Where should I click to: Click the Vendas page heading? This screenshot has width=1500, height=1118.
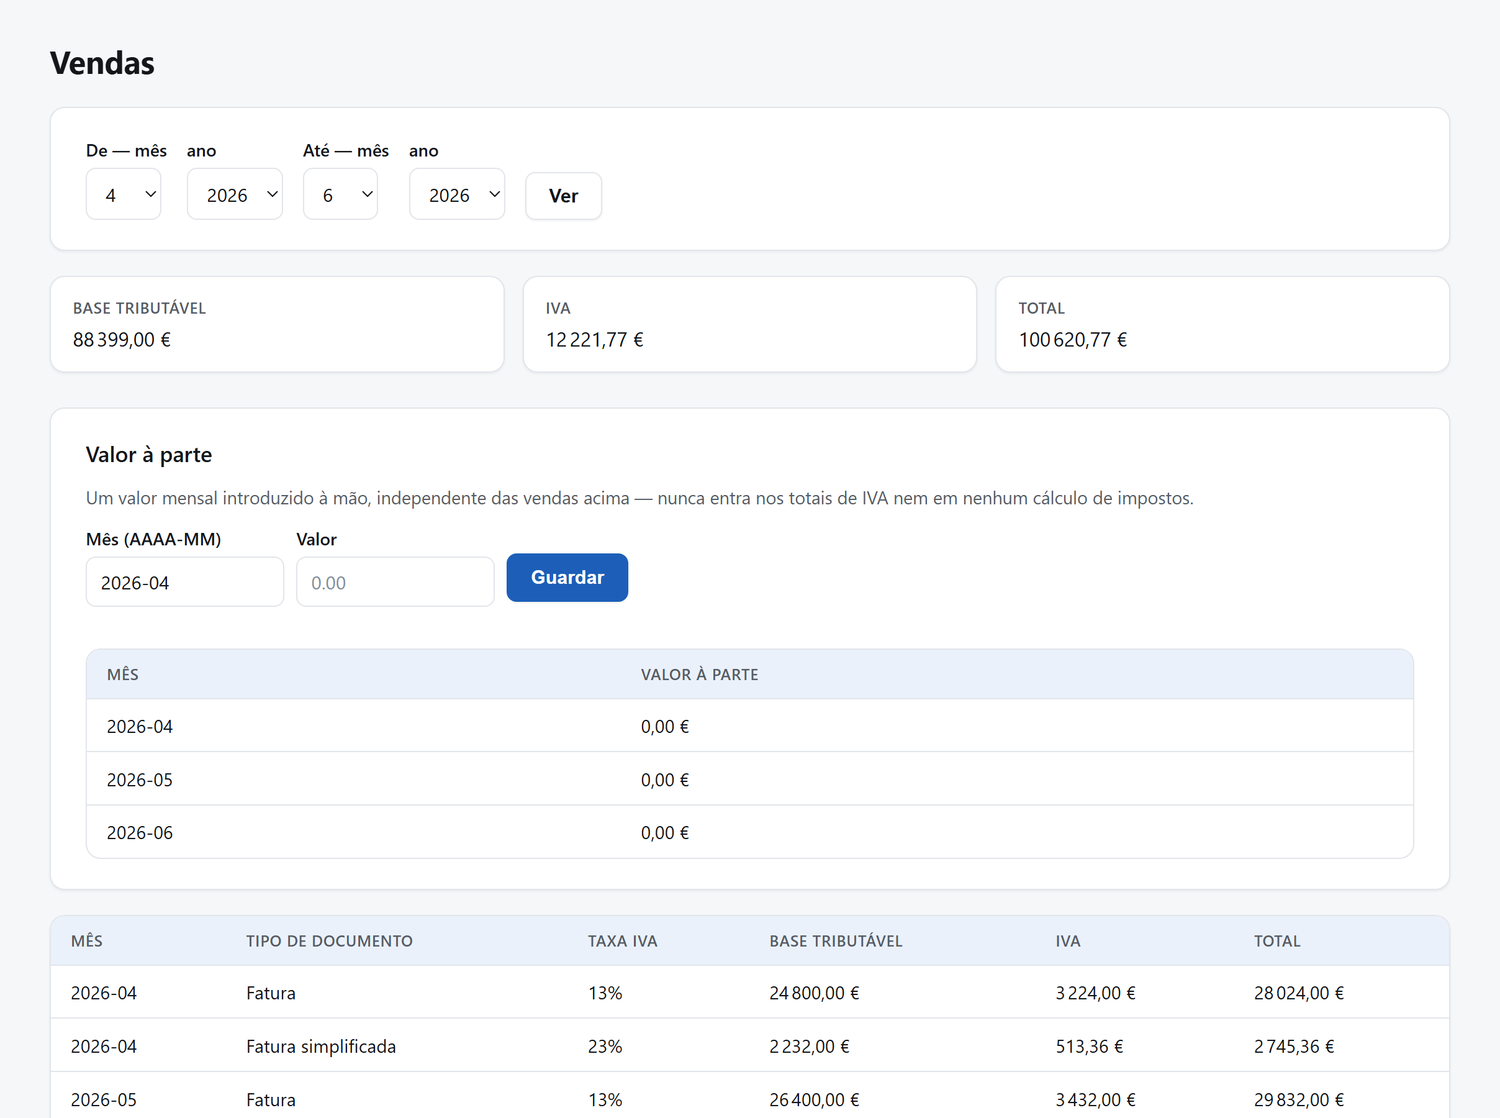[102, 63]
